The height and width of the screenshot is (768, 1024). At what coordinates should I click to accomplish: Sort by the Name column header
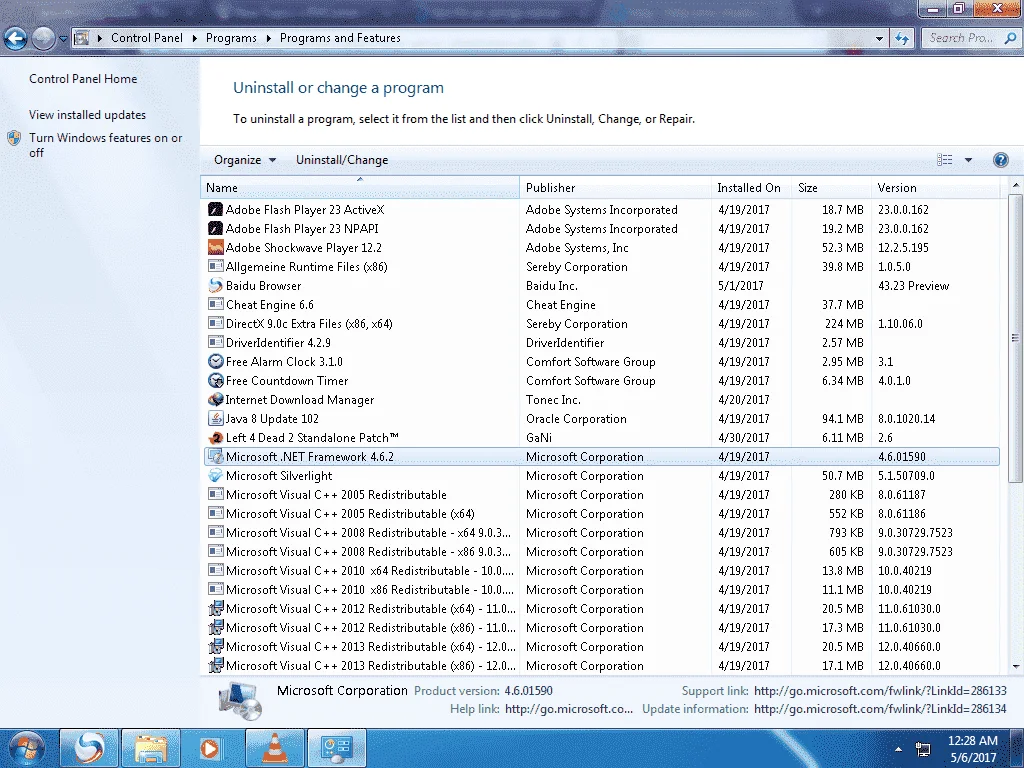click(x=360, y=187)
